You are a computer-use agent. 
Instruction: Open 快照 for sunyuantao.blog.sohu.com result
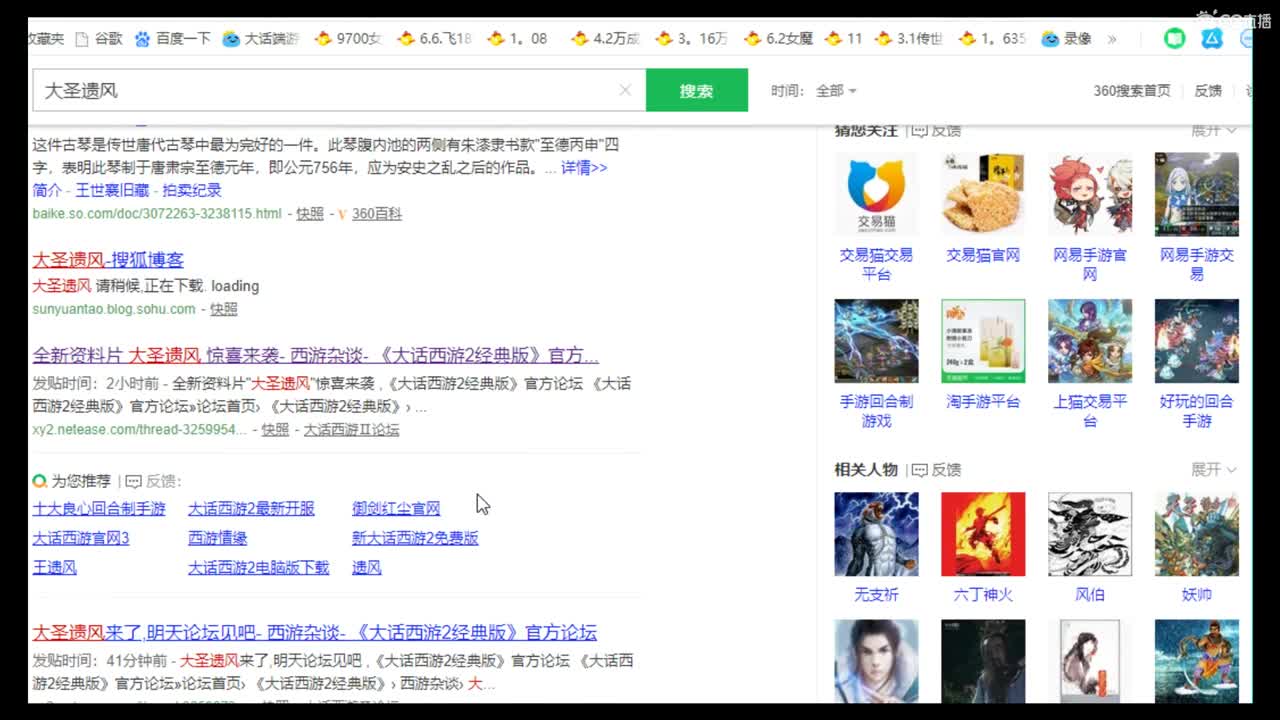coord(224,309)
